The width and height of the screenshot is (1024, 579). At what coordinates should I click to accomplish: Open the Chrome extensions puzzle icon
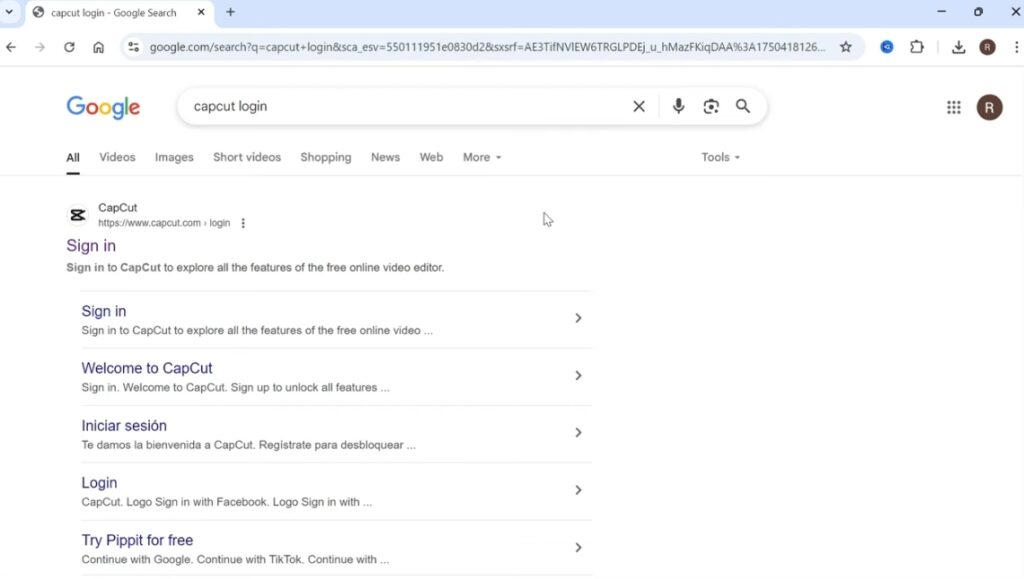(917, 47)
